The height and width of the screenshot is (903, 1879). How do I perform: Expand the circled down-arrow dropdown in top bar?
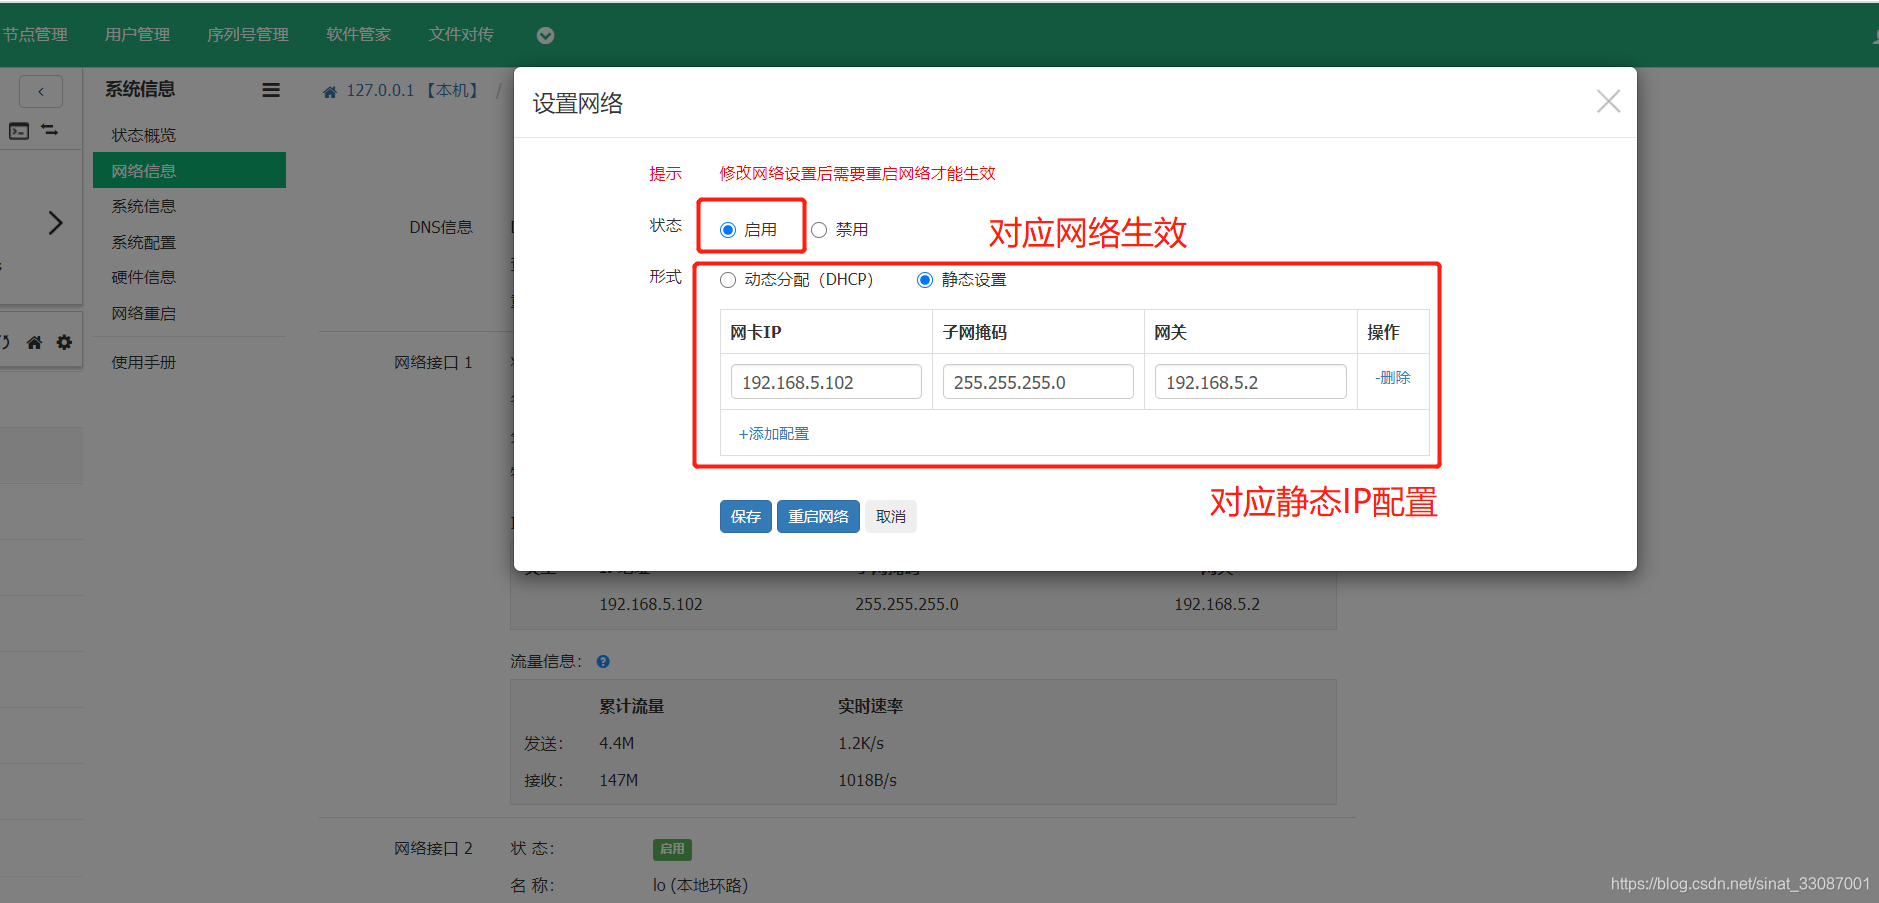tap(545, 35)
